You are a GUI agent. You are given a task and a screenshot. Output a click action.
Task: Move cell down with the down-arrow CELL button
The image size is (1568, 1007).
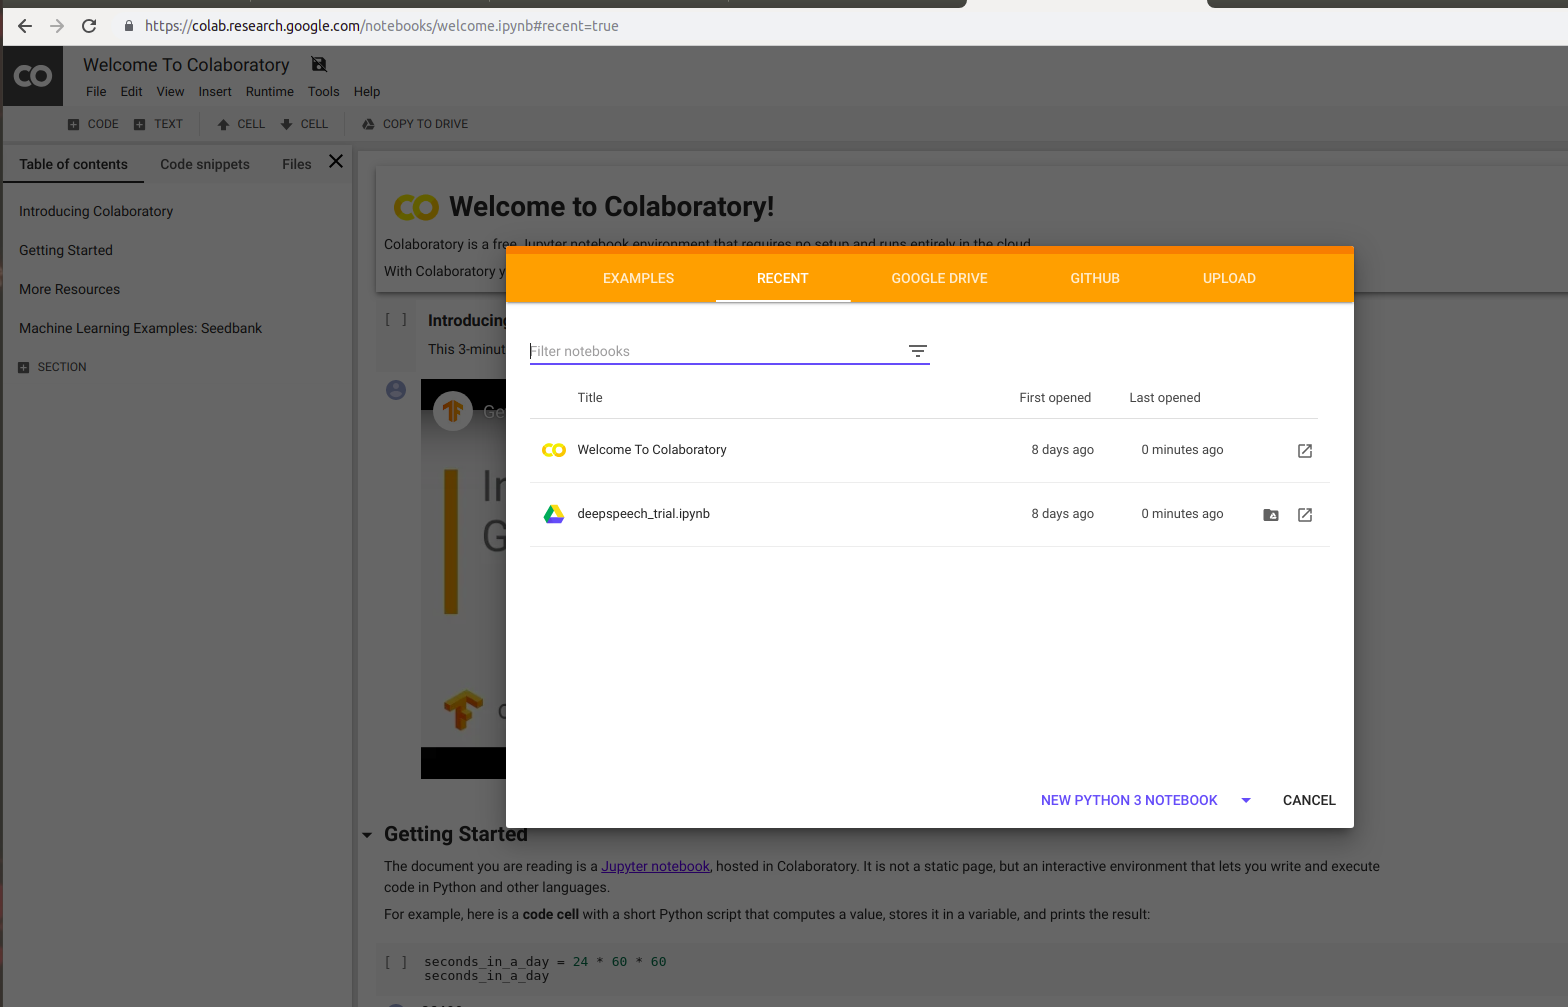[x=304, y=124]
